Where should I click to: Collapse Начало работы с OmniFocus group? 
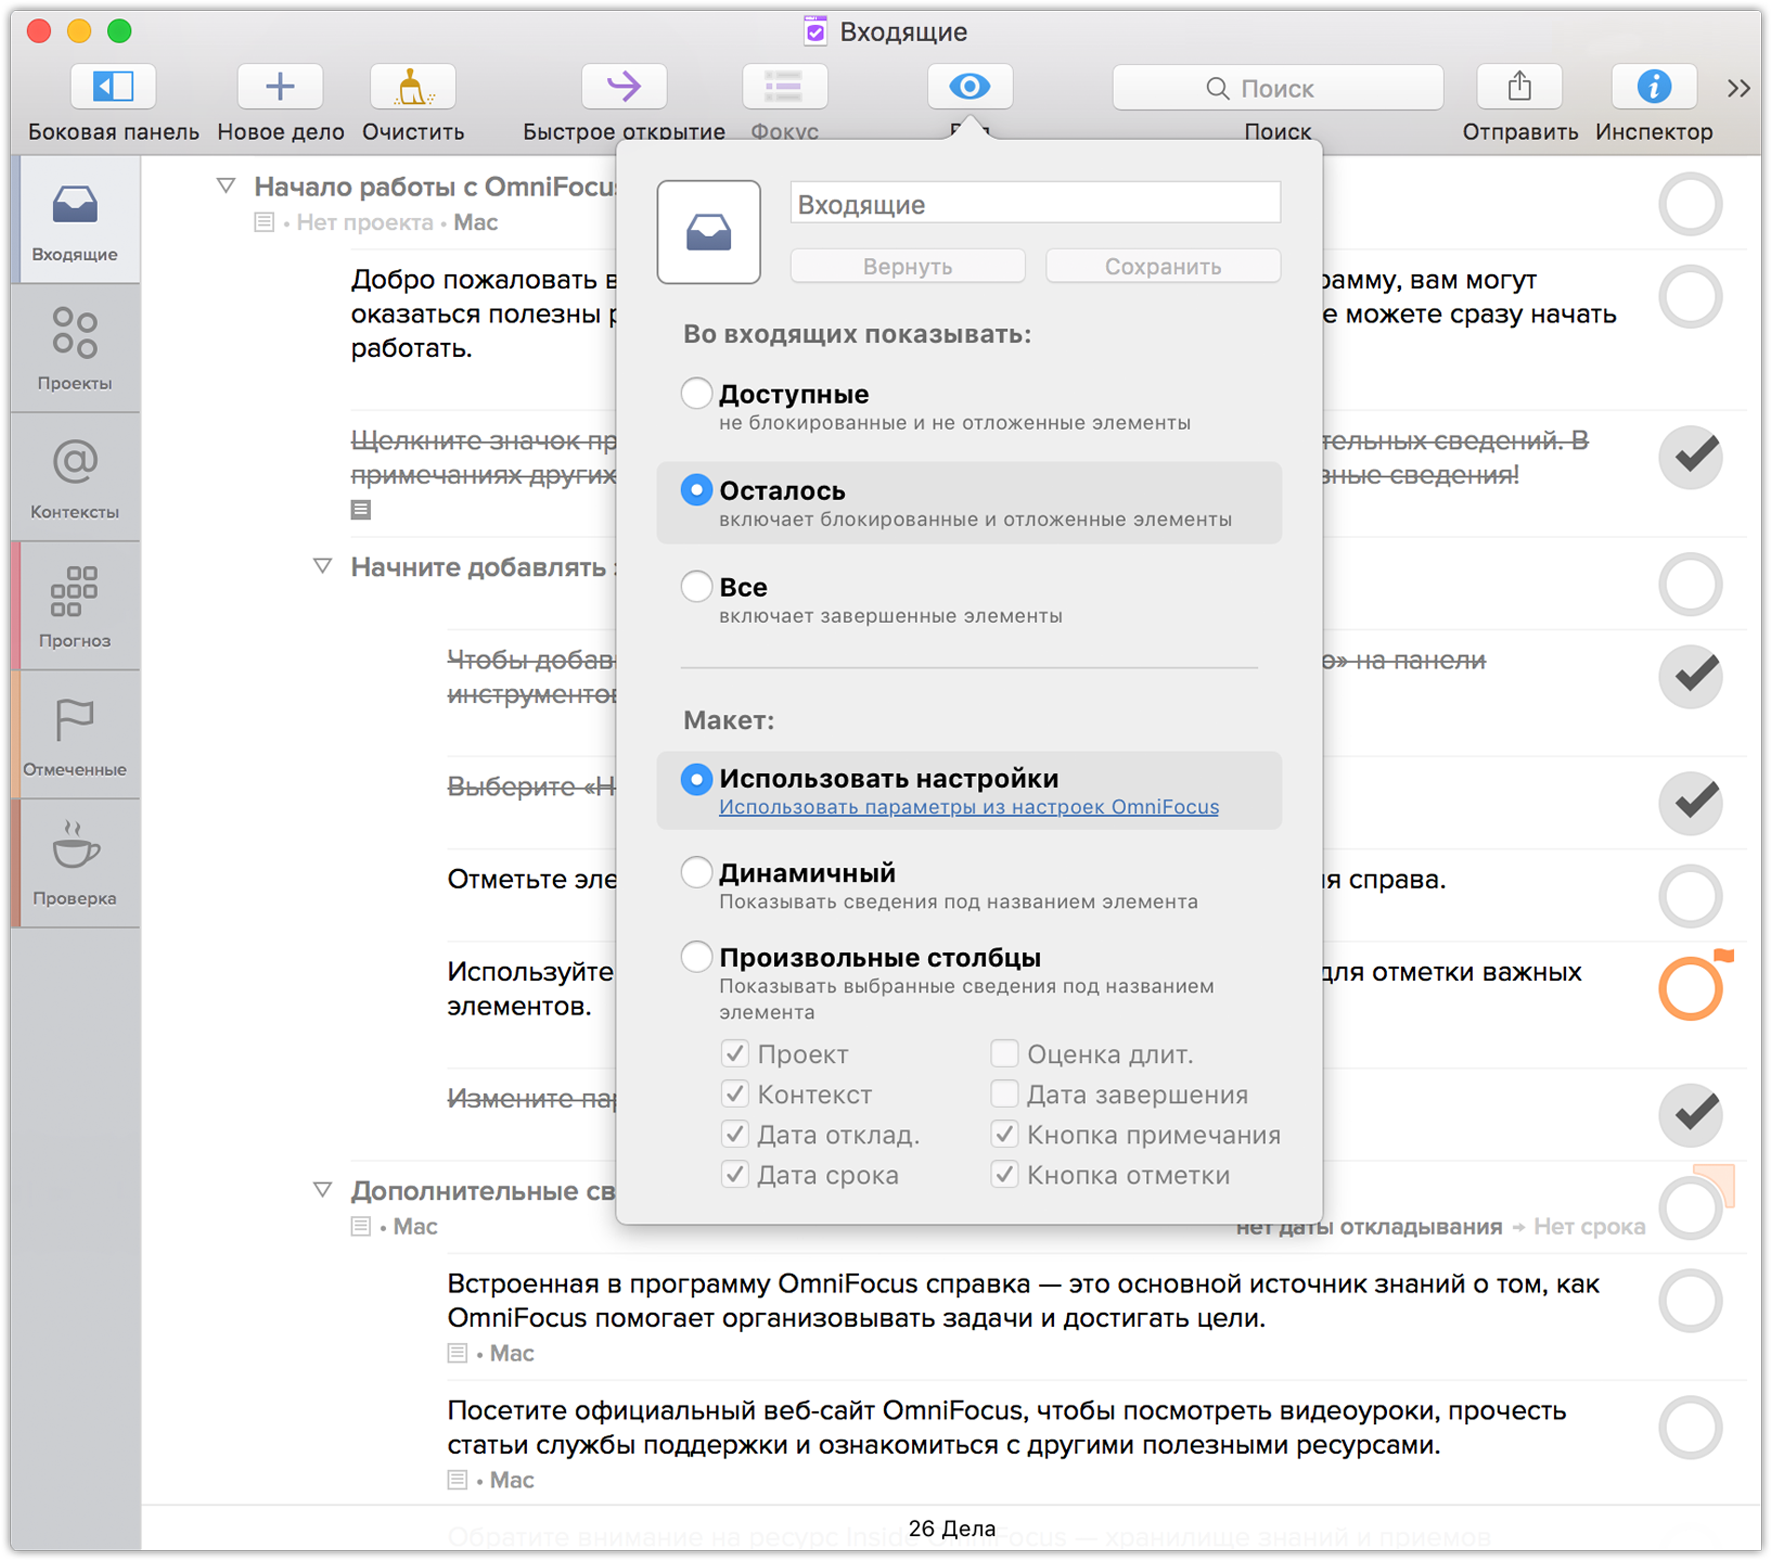click(x=227, y=186)
